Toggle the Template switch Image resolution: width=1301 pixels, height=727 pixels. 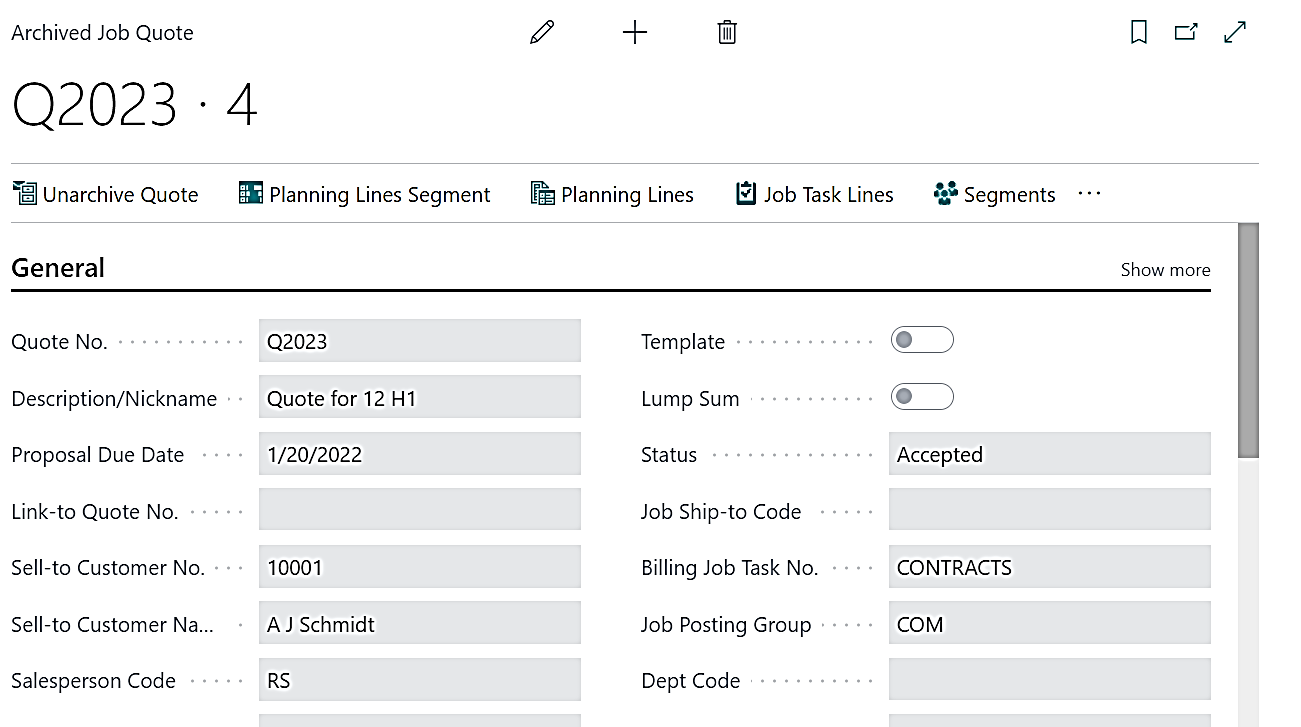[x=922, y=341]
